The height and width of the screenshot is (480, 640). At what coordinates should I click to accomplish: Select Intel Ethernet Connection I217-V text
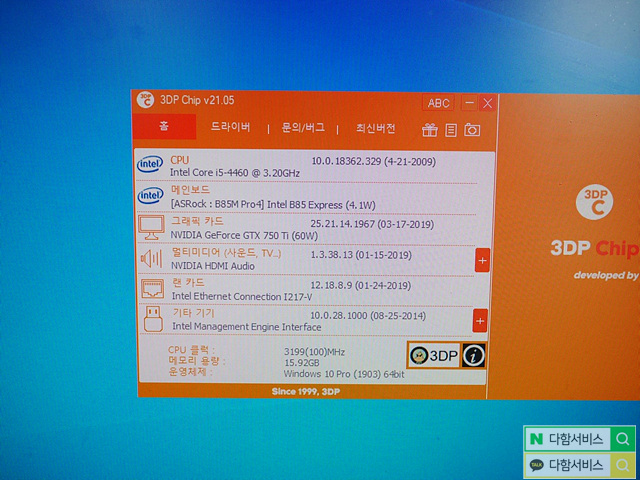point(242,296)
